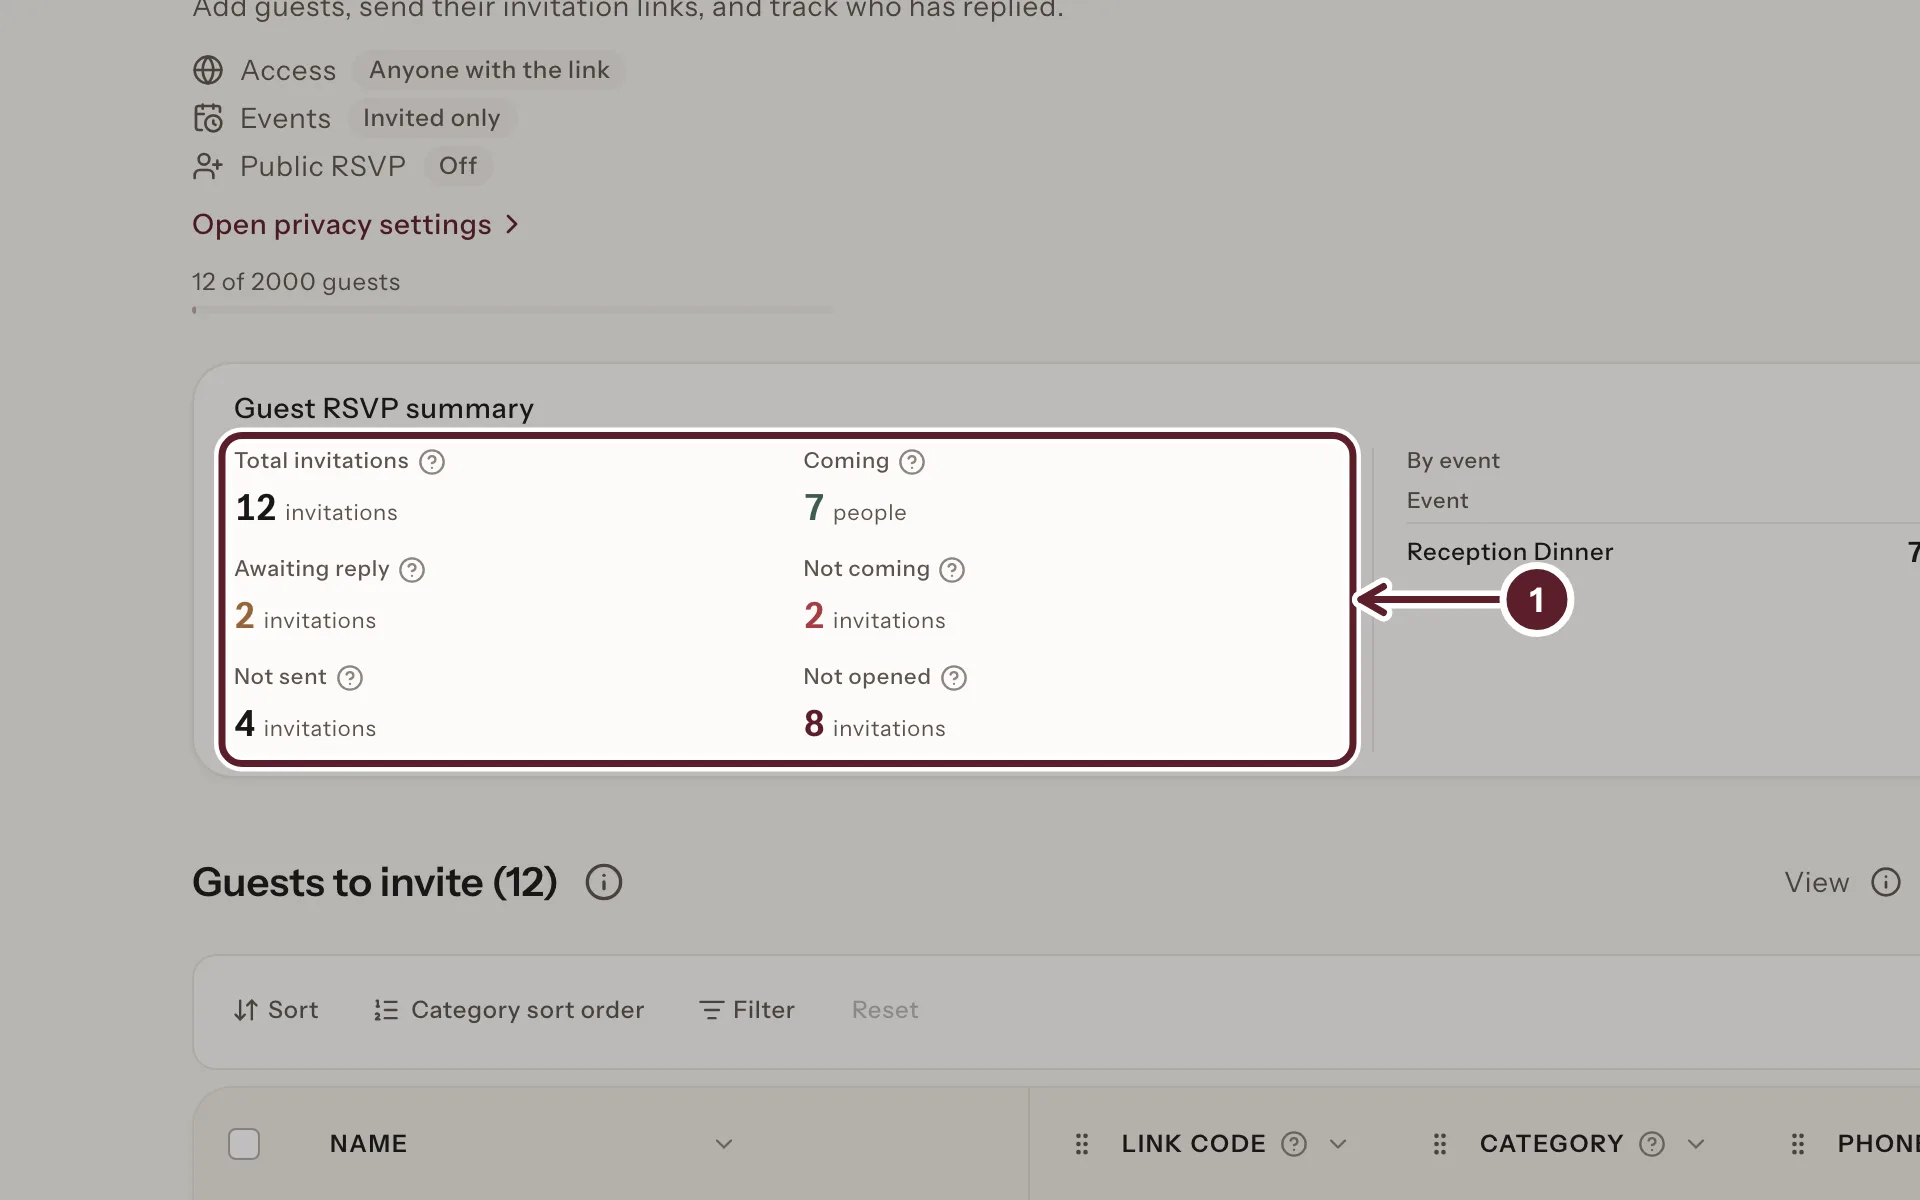Click the 4 invitations Not sent value
The height and width of the screenshot is (1200, 1920).
point(305,724)
